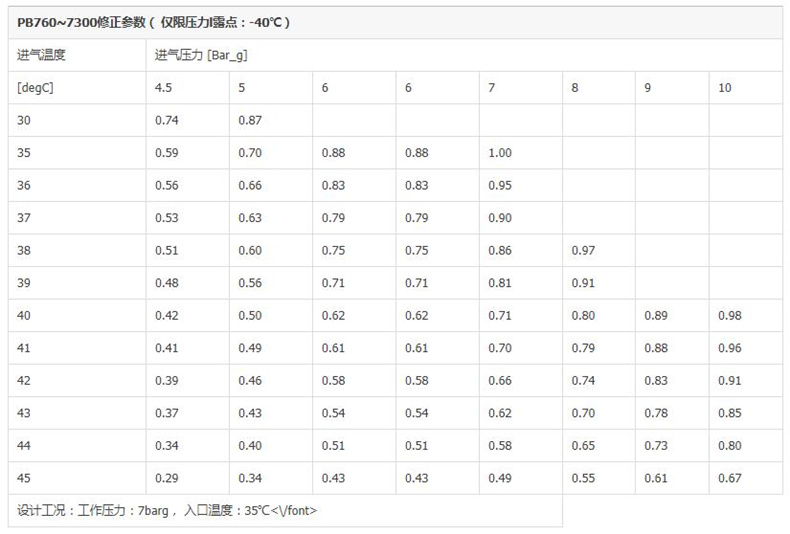Click value 0.73 in the 44 row

tap(656, 445)
